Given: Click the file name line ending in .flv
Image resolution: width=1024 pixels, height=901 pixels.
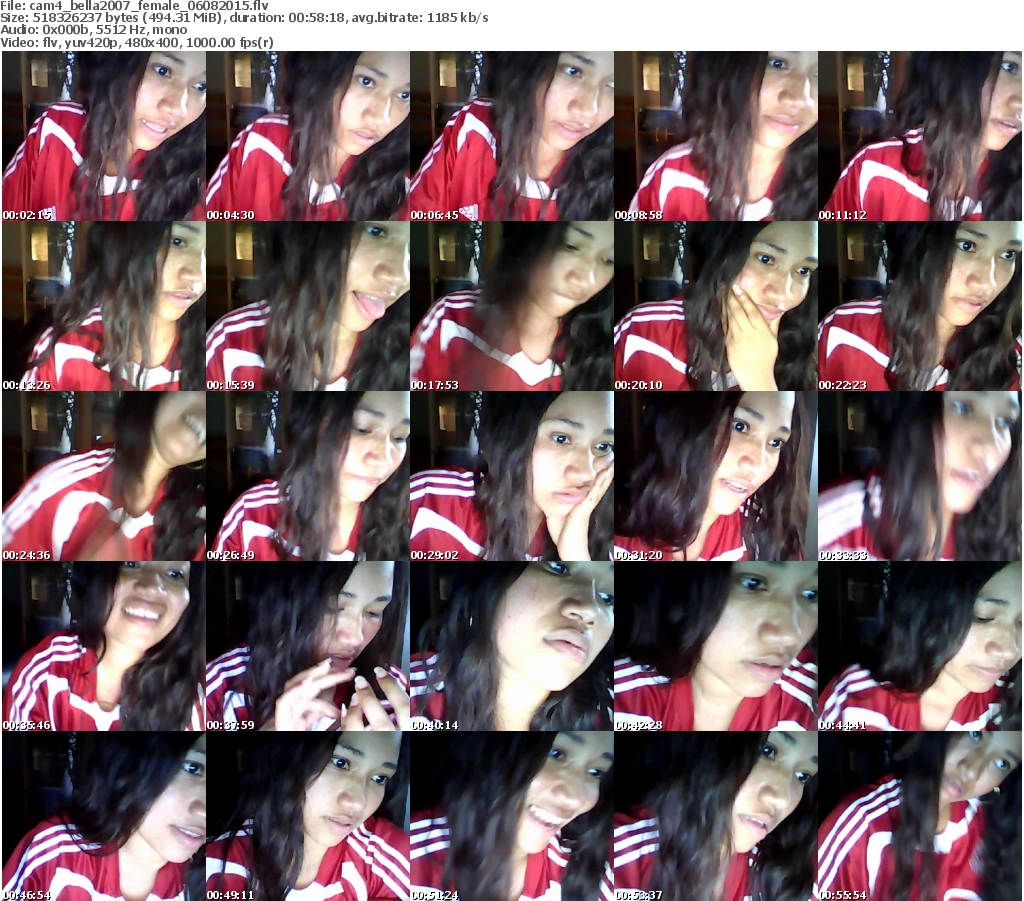Looking at the screenshot, I should coord(135,6).
